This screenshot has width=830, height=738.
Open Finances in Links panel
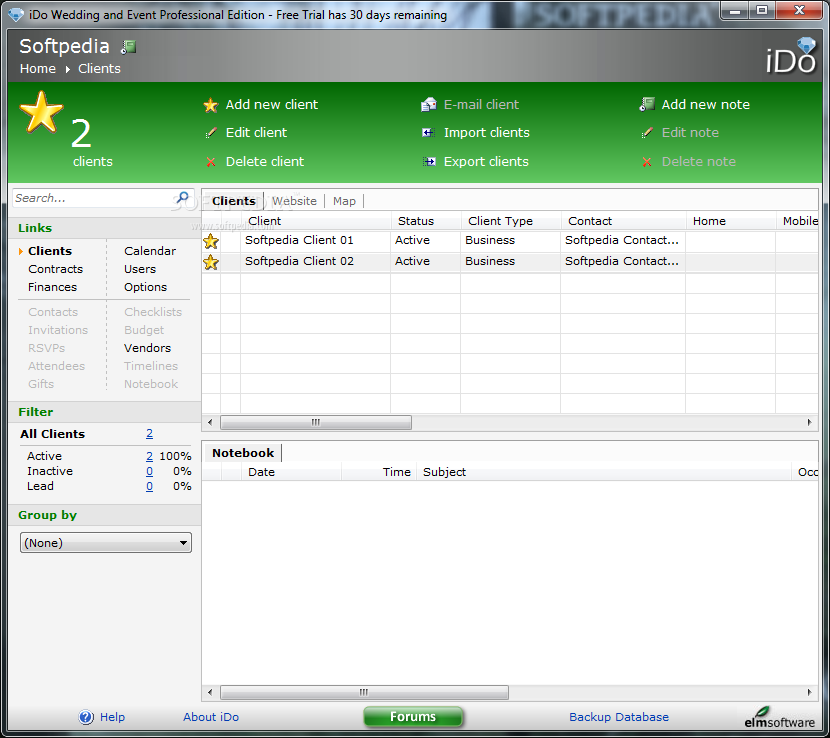tap(52, 287)
